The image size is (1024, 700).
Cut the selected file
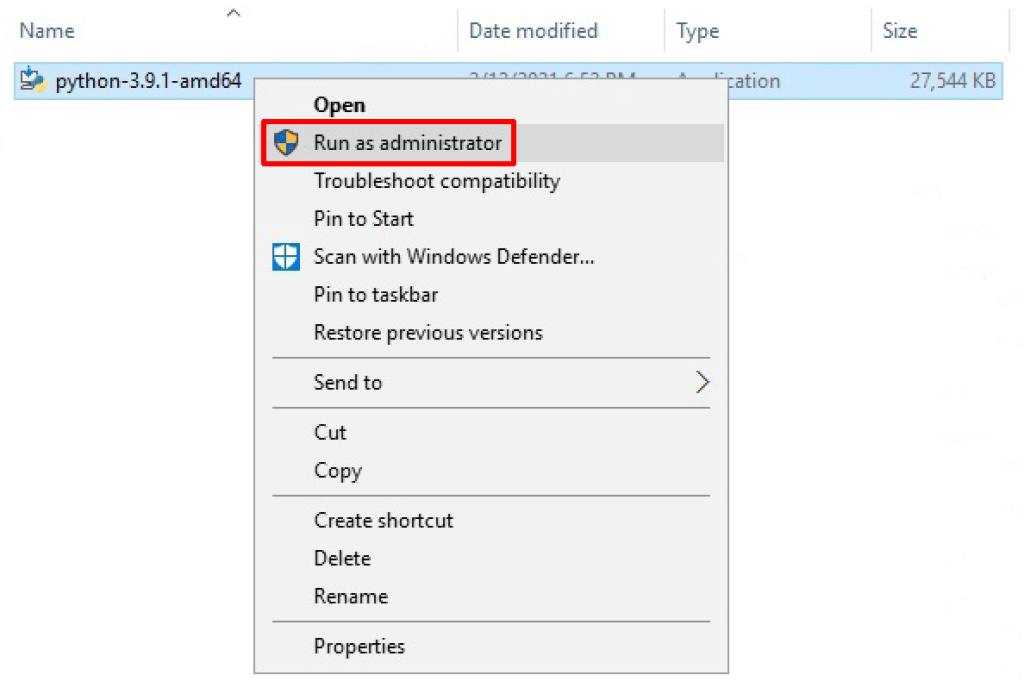click(330, 432)
